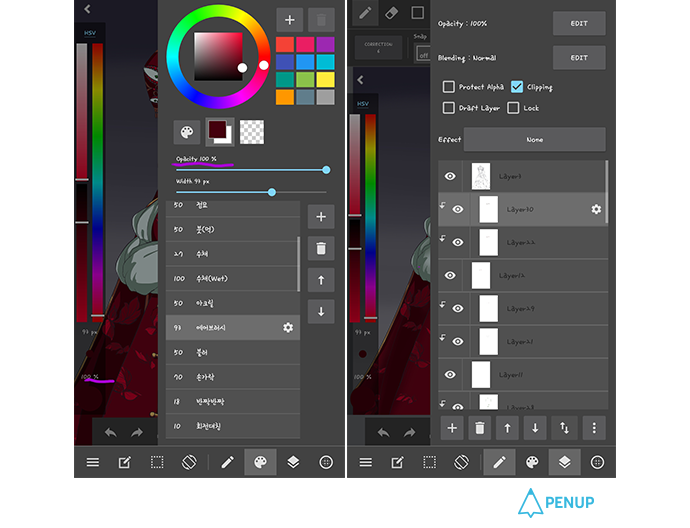Toggle visibility of Layer12
The image size is (690, 528).
click(450, 275)
